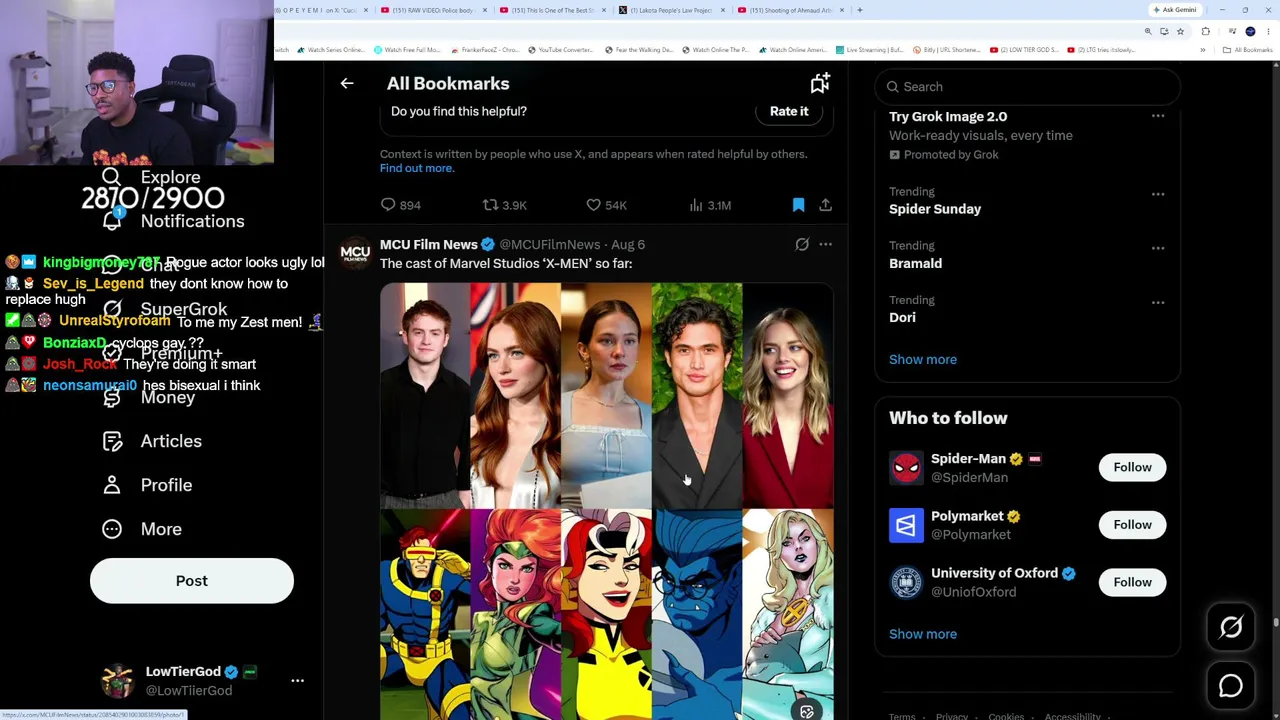Open Notifications in the left sidebar
This screenshot has height=720, width=1280.
point(173,221)
